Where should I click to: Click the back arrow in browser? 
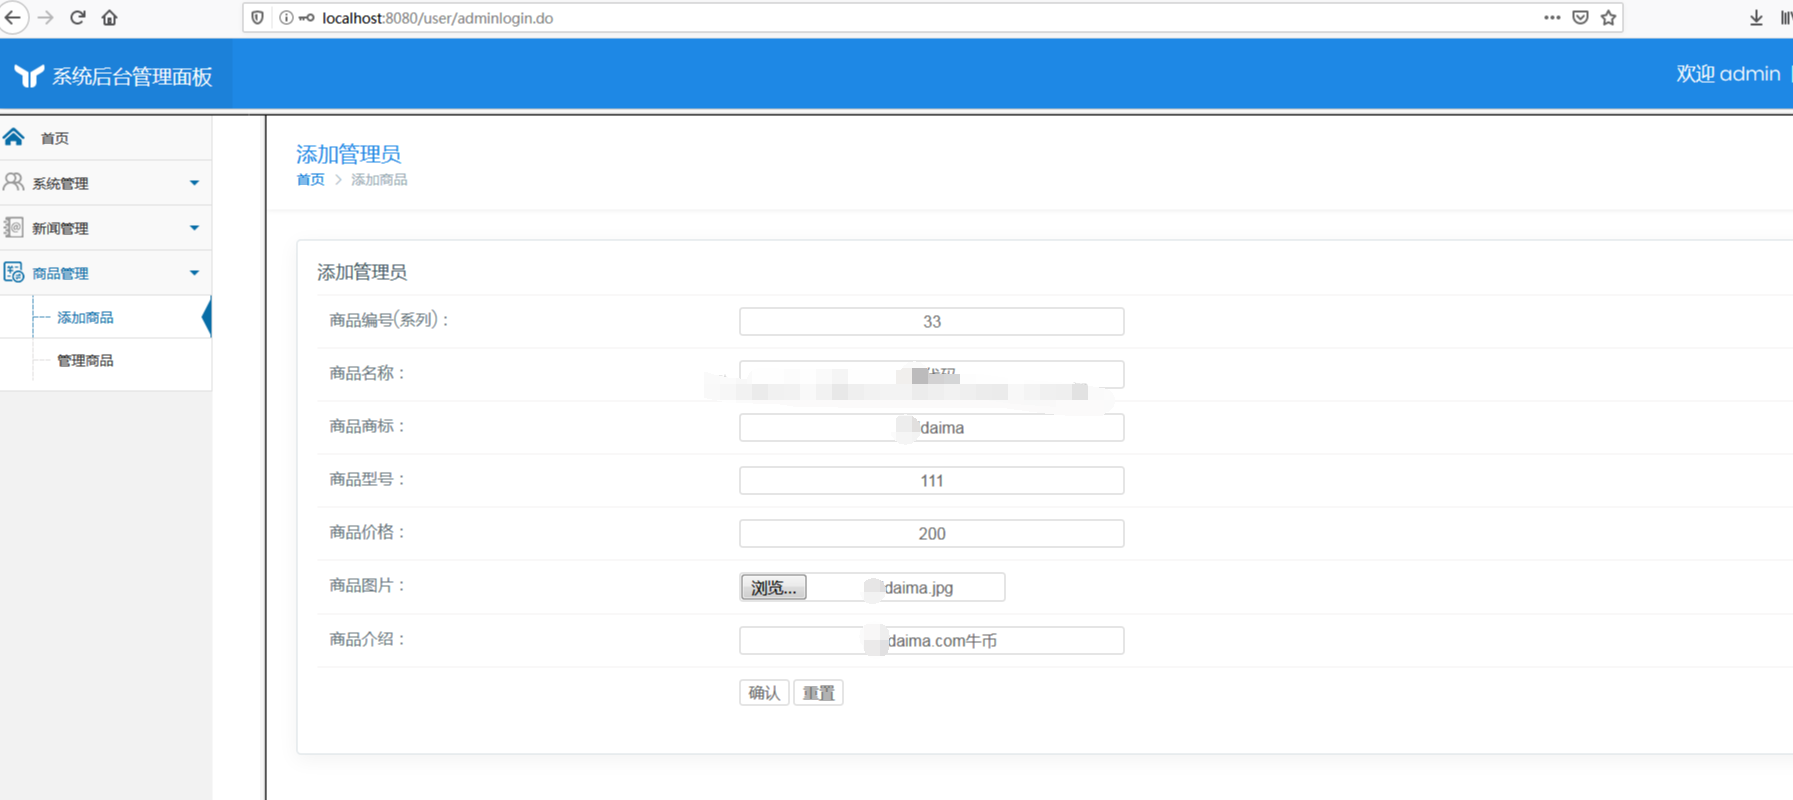(13, 17)
